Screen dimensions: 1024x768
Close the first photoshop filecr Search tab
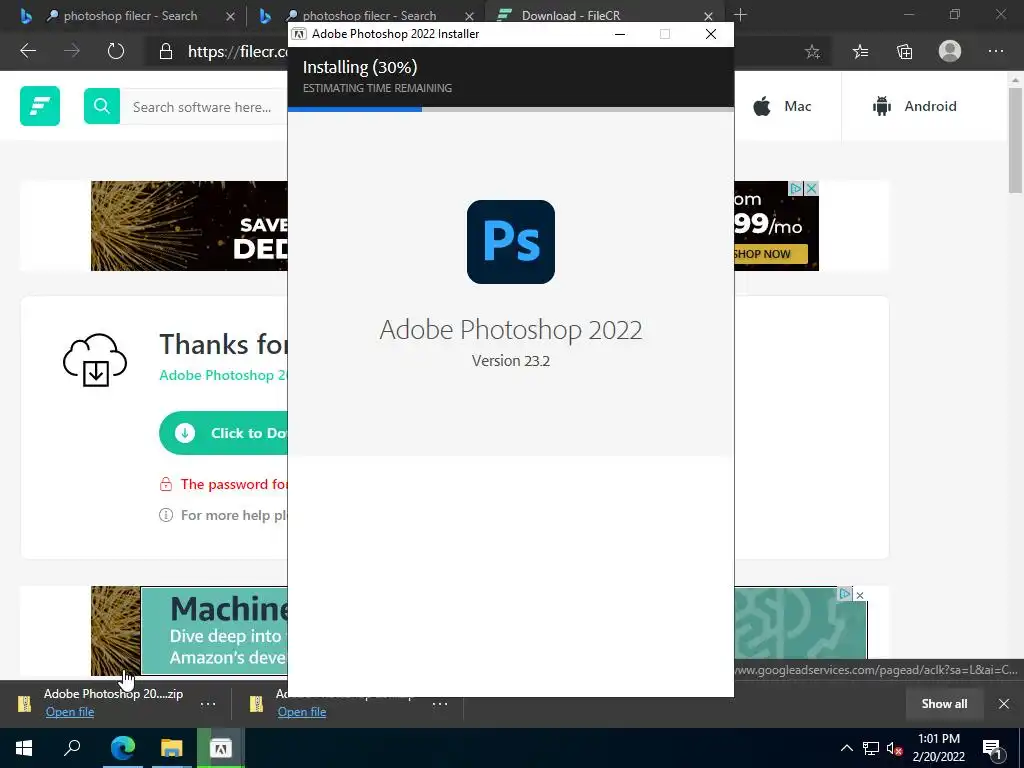click(230, 16)
